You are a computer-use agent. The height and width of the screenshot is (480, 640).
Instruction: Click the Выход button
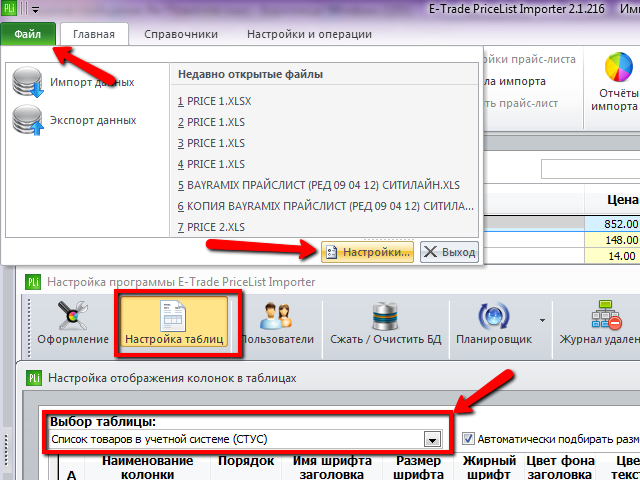[449, 252]
